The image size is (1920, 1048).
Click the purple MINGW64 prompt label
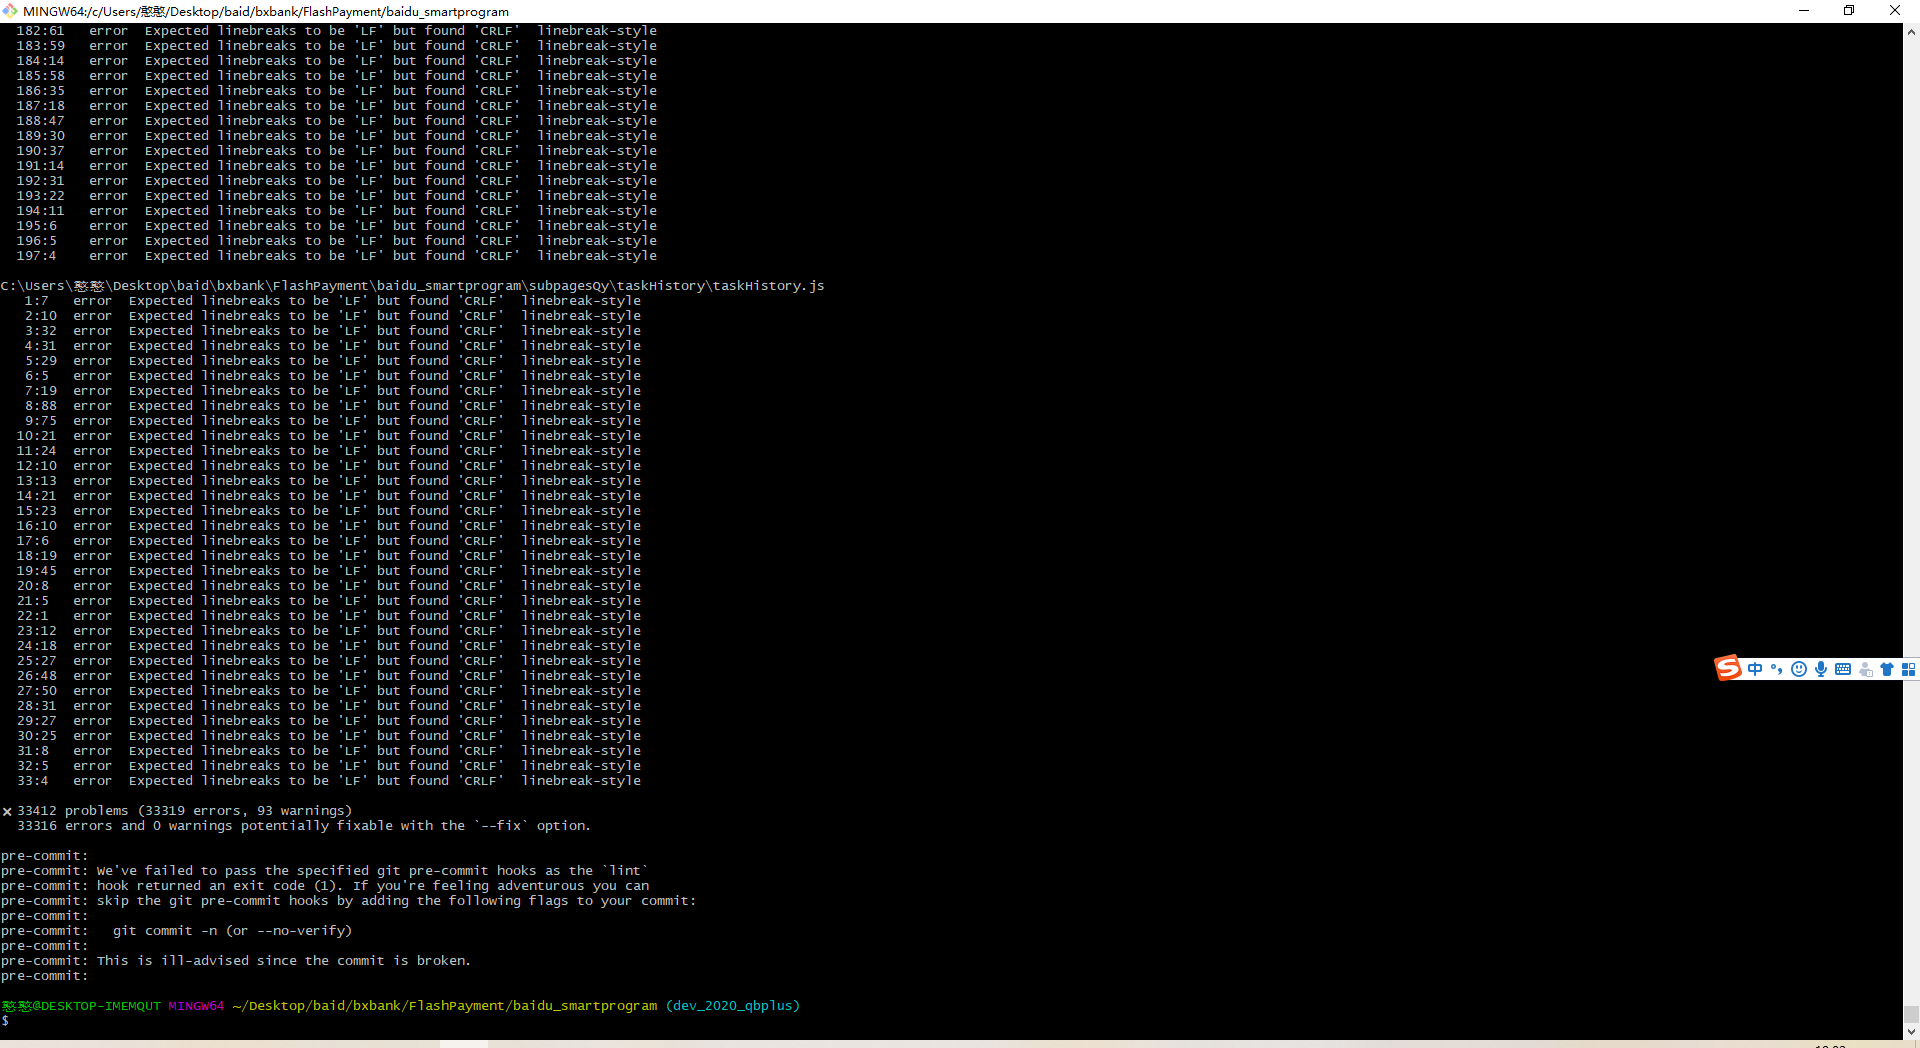pos(196,1006)
